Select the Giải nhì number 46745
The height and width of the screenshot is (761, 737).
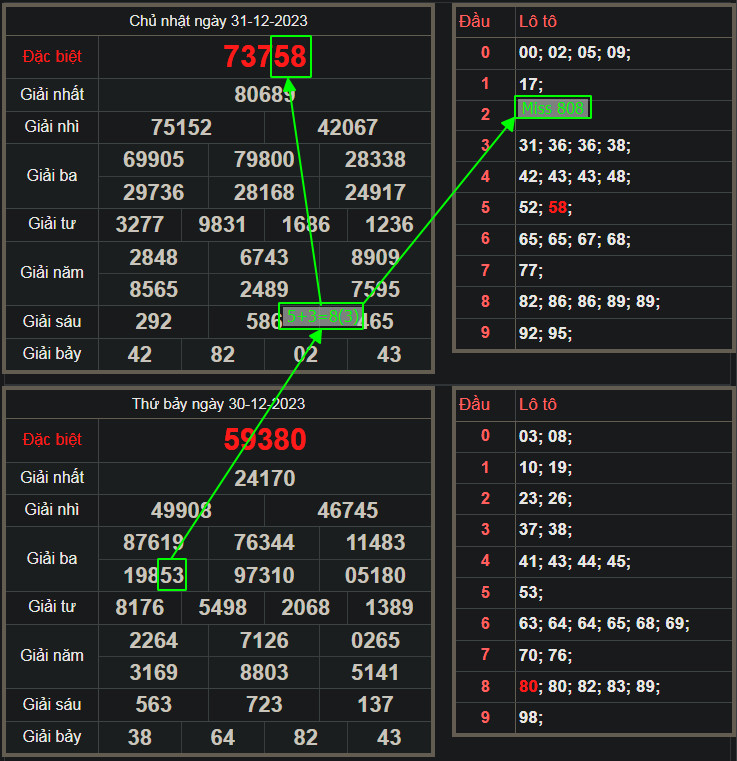click(x=348, y=511)
